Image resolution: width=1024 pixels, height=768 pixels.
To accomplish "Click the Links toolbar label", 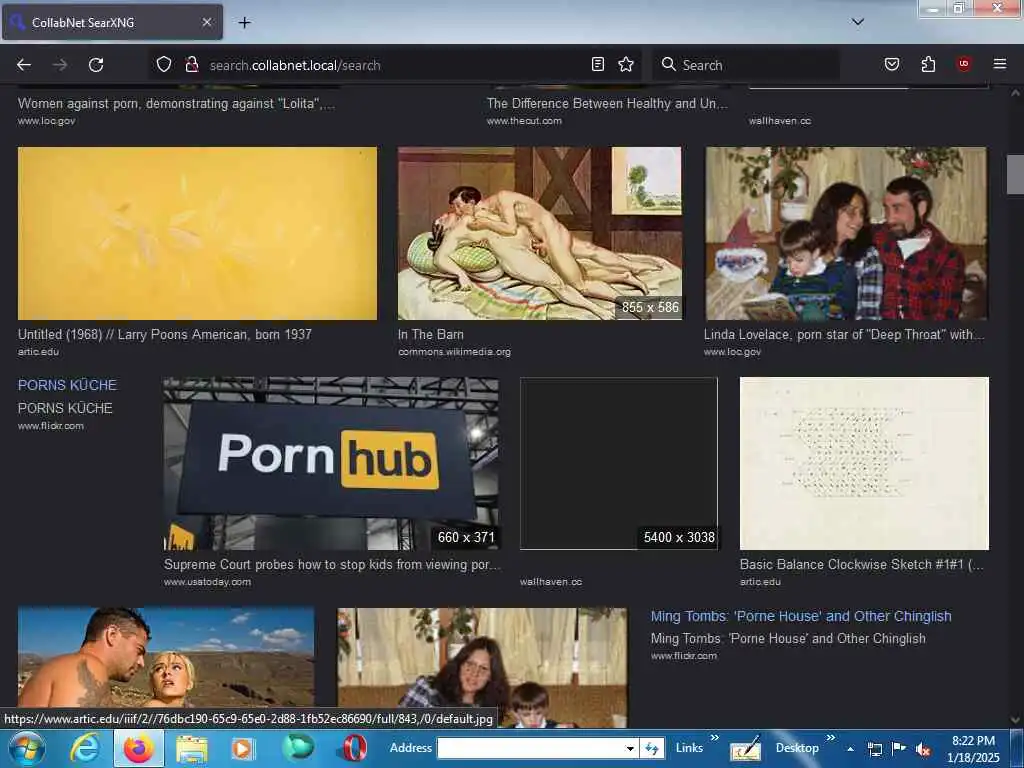I will (689, 748).
